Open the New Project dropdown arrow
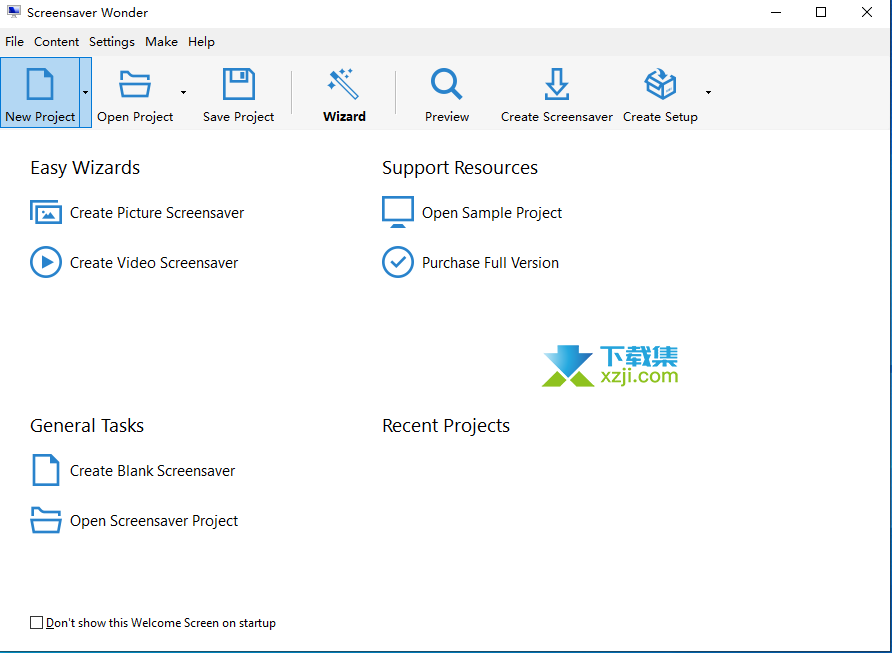The height and width of the screenshot is (653, 892). click(85, 92)
